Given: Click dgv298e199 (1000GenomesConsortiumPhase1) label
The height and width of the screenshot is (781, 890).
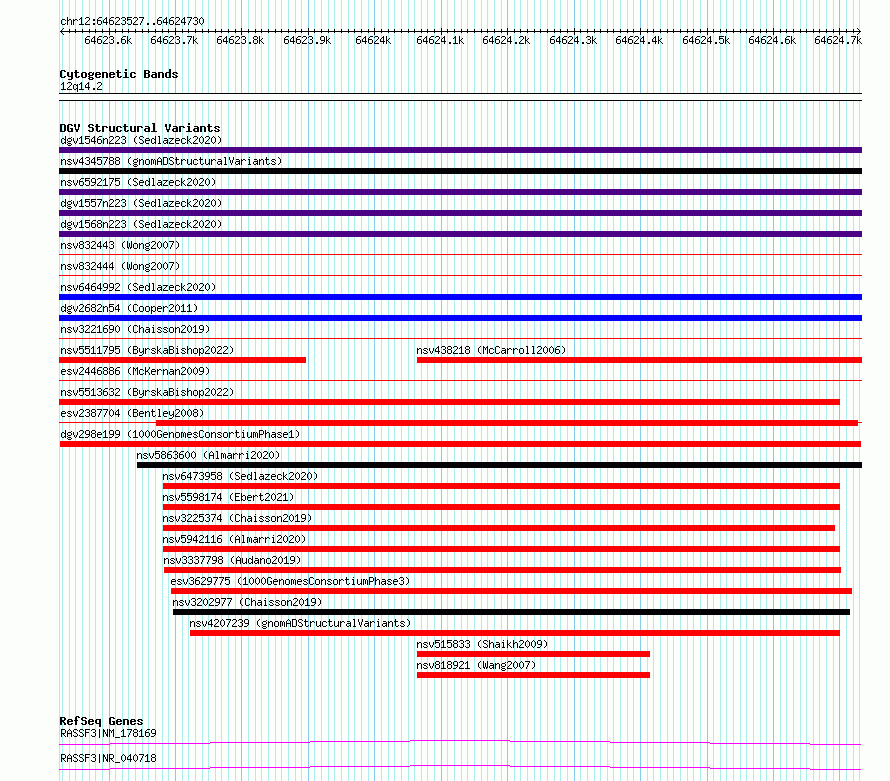Looking at the screenshot, I should 180,434.
